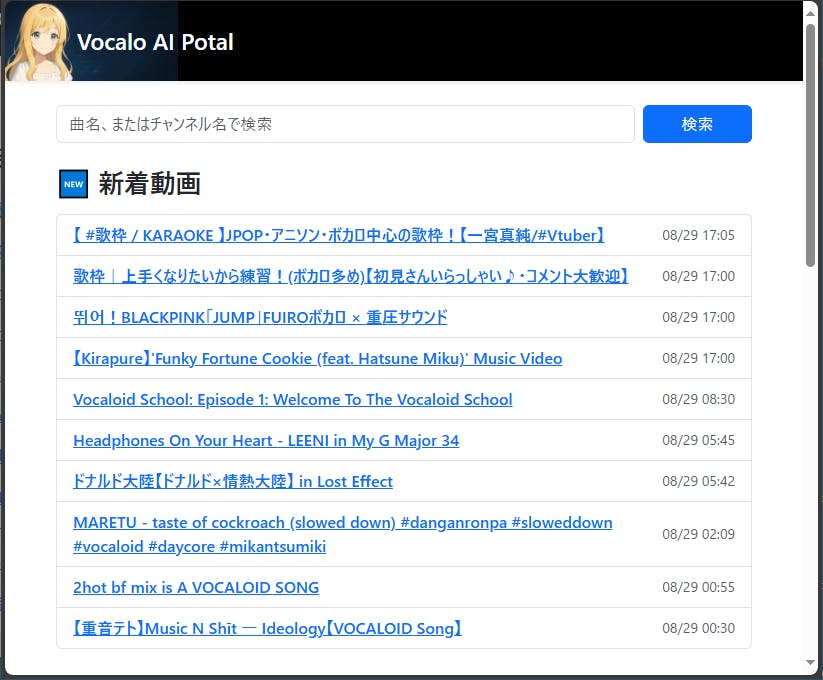The image size is (823, 680).
Task: Open 重音テト Music N Shit Ideology link
Action: coord(267,628)
